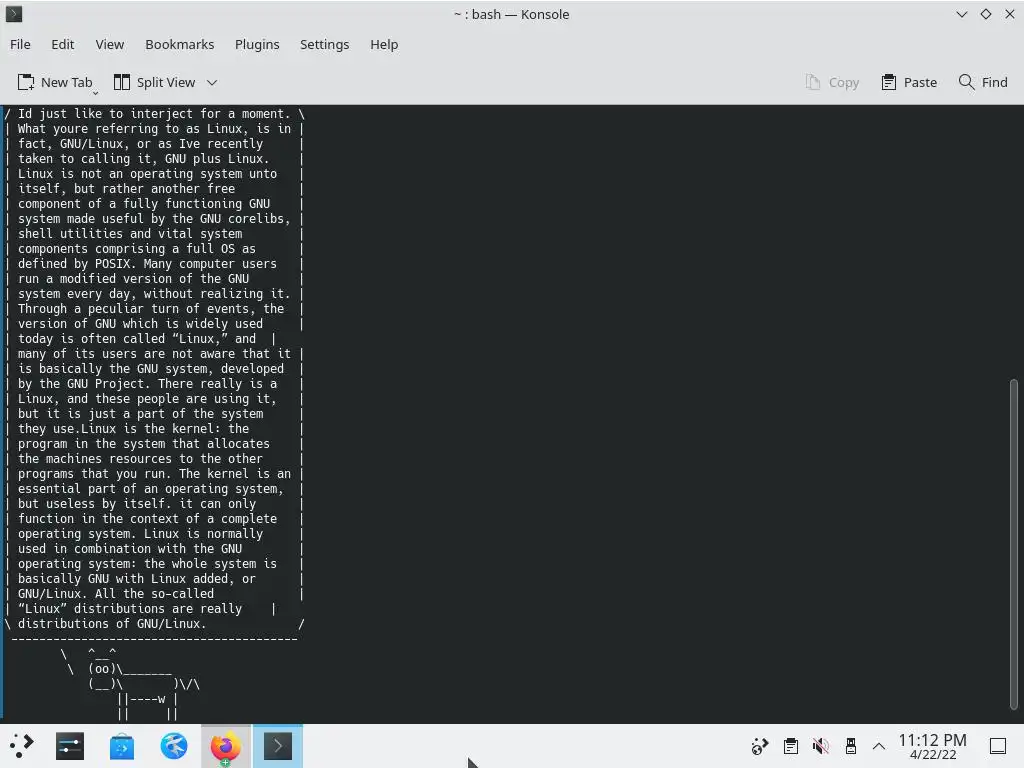Open the Help menu
1024x768 pixels.
pos(384,44)
